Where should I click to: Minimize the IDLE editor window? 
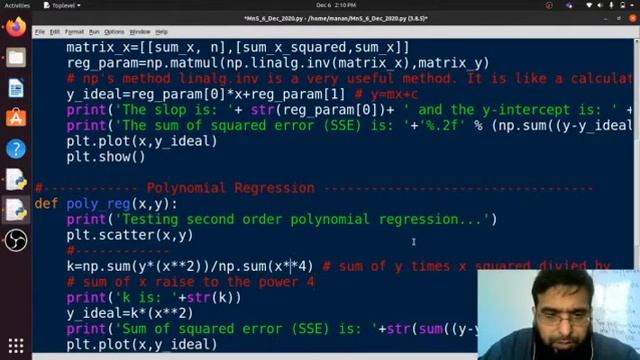point(606,18)
